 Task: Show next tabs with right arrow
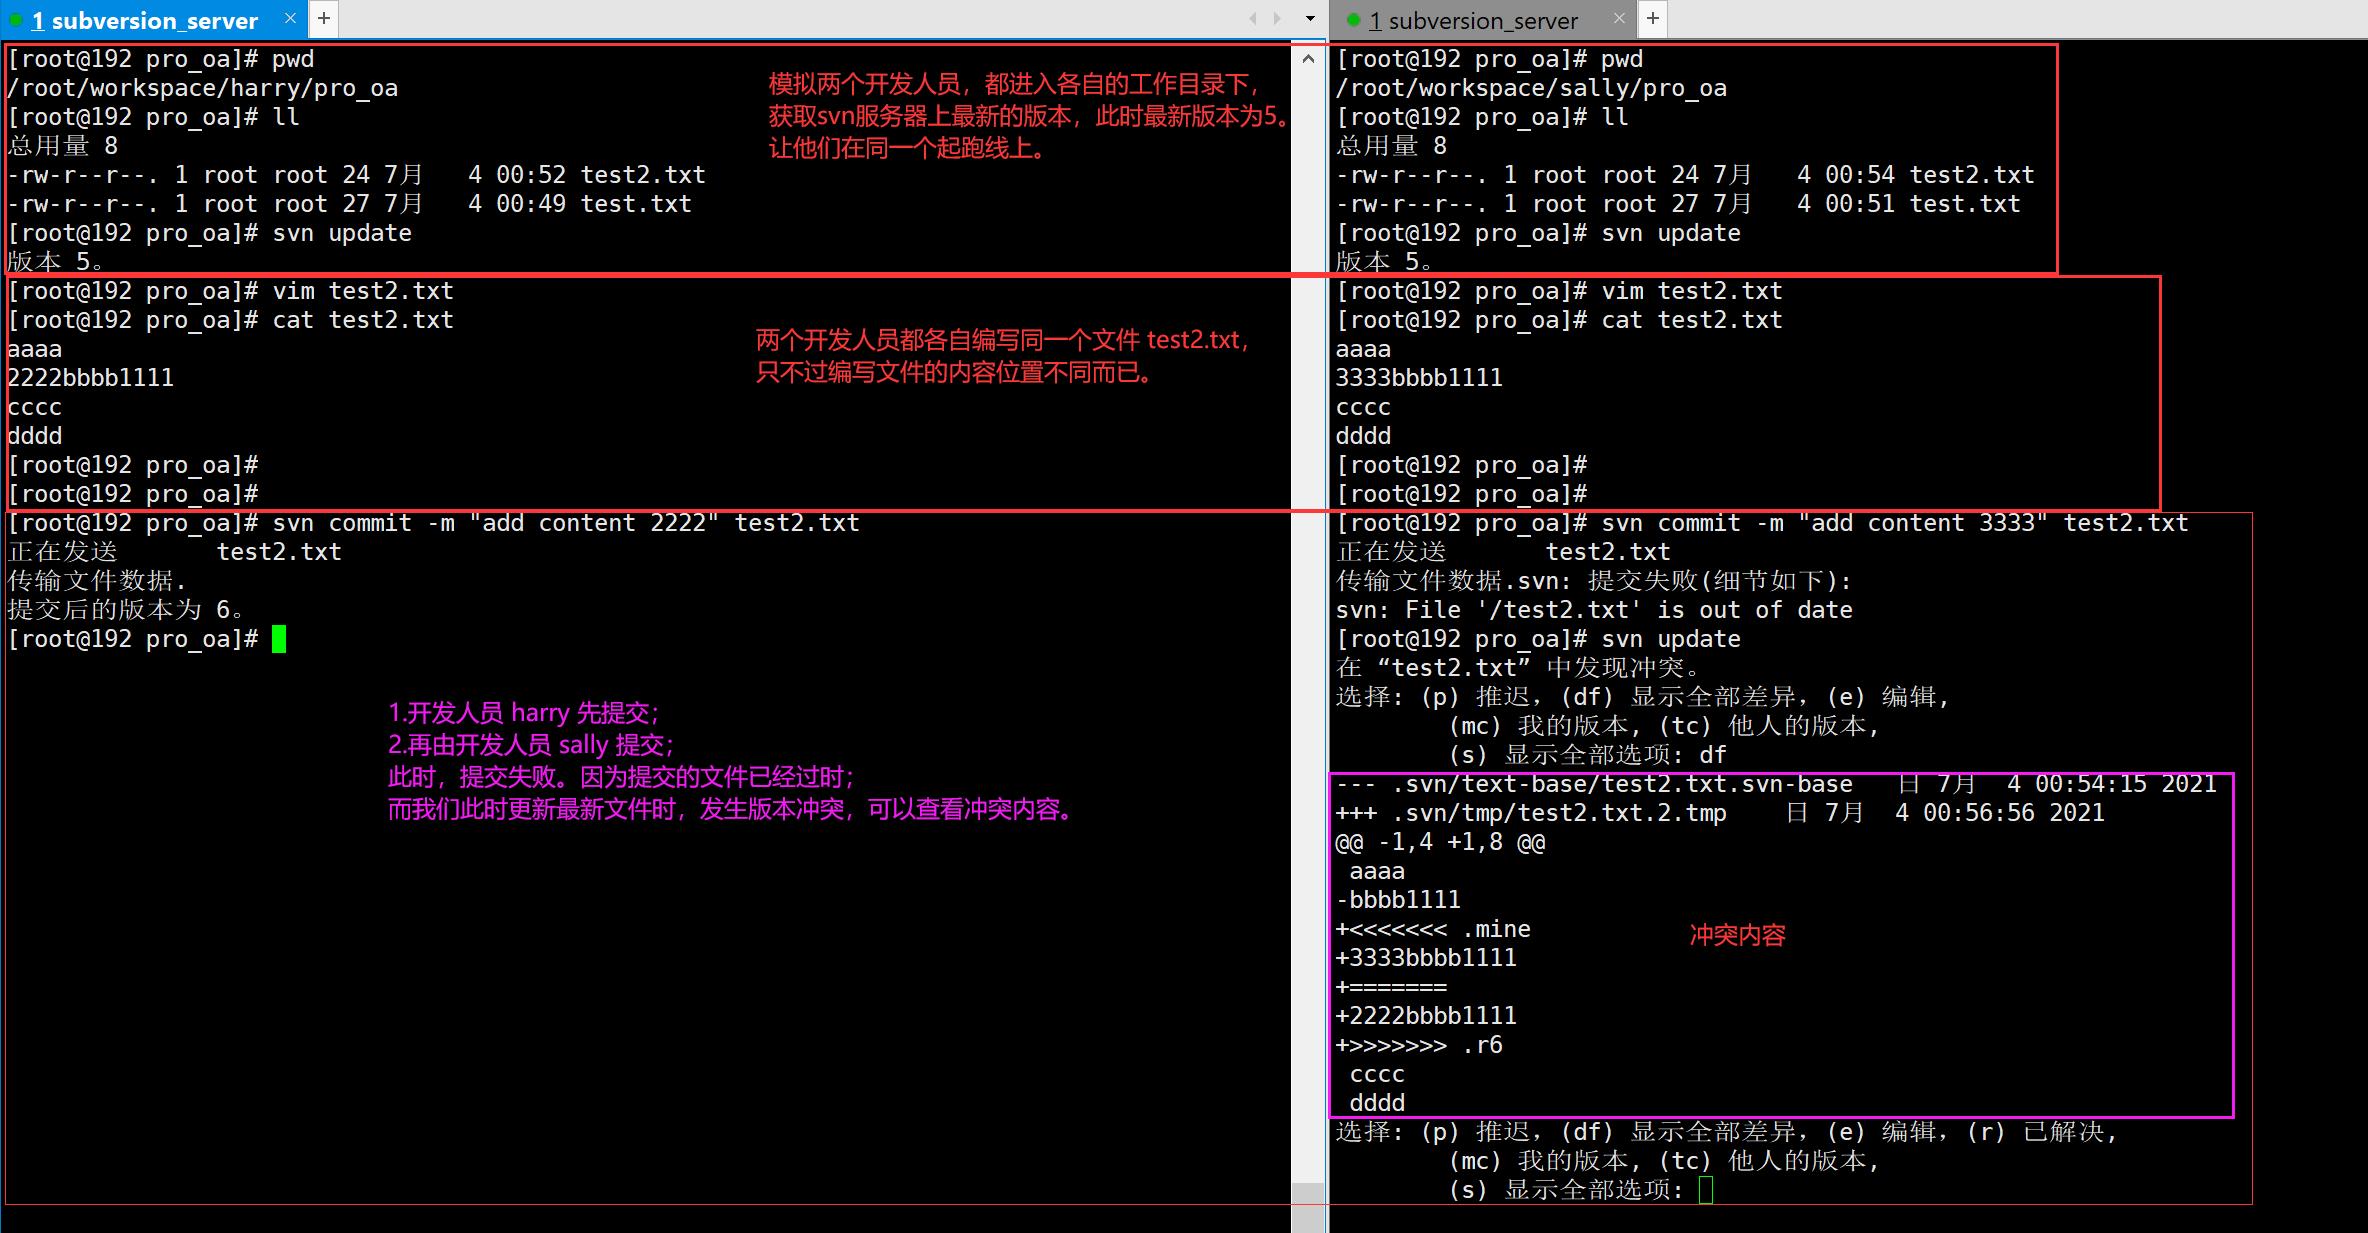[1277, 18]
